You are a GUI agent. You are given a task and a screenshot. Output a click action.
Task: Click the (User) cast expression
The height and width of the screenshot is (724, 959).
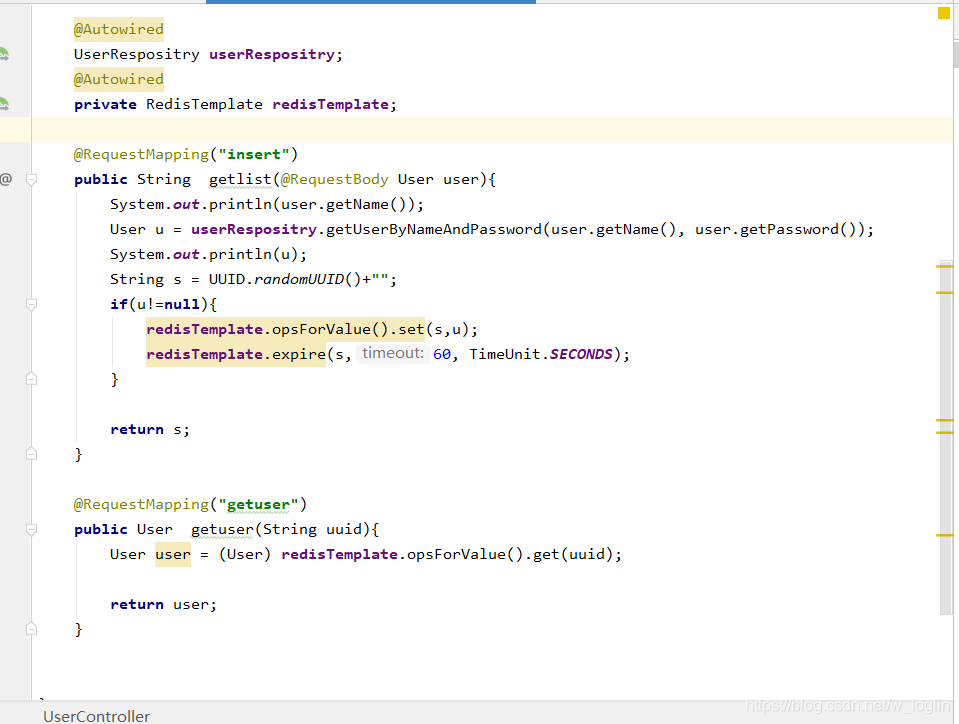click(245, 555)
